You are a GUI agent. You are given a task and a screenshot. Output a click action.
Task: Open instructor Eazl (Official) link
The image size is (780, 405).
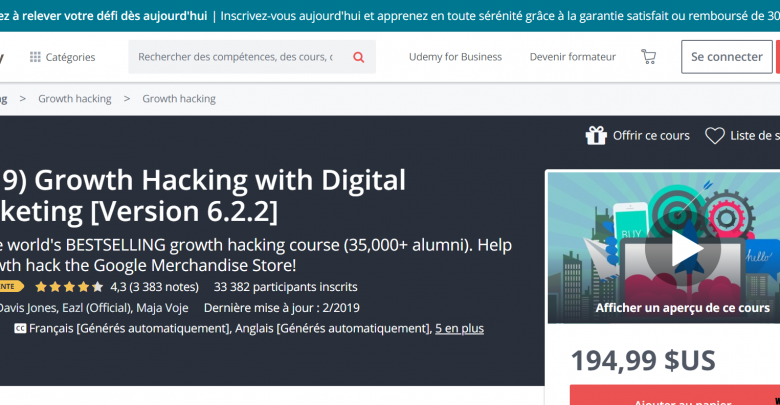97,308
